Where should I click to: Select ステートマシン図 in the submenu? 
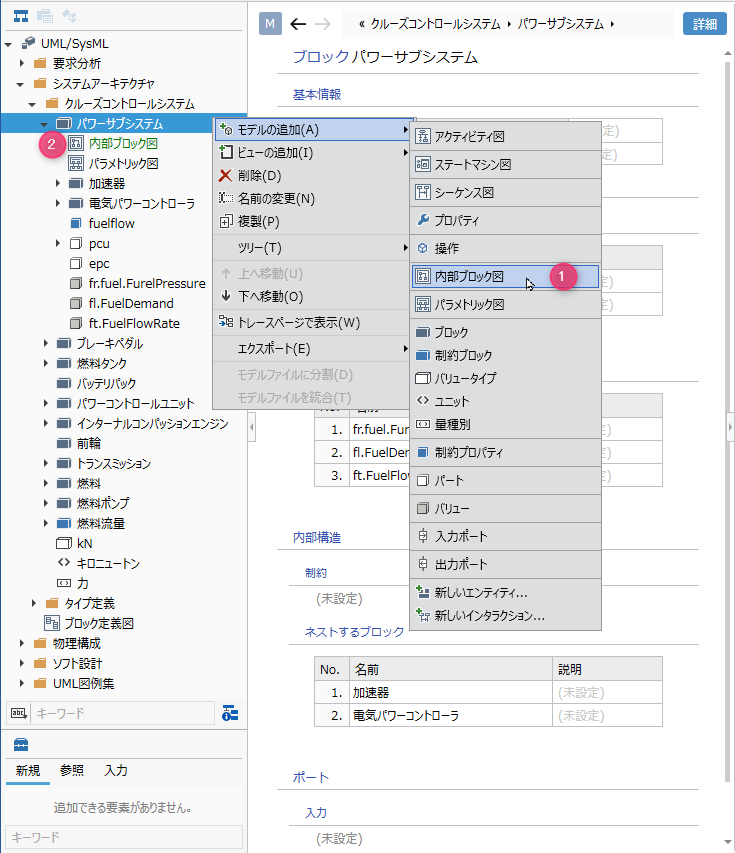click(505, 164)
